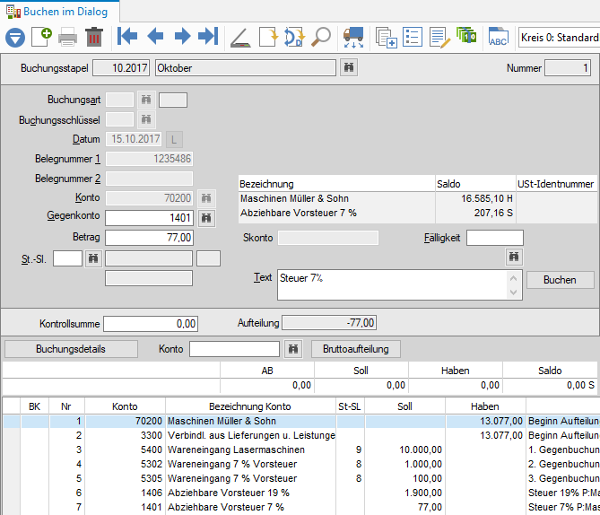Select row with Konto 5302

click(300, 464)
